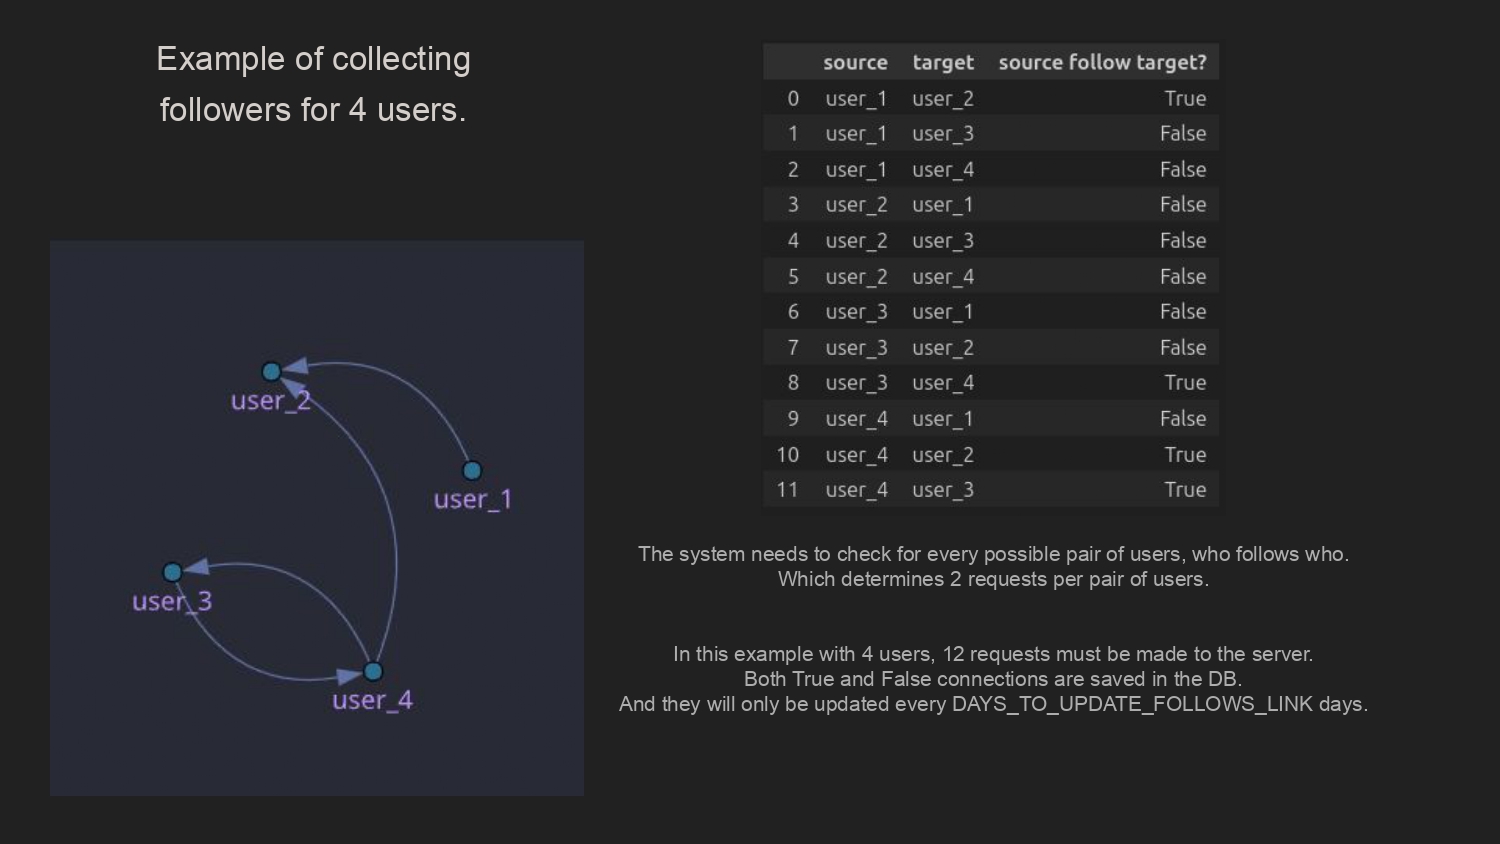Click the target cell of row 10

tap(942, 455)
